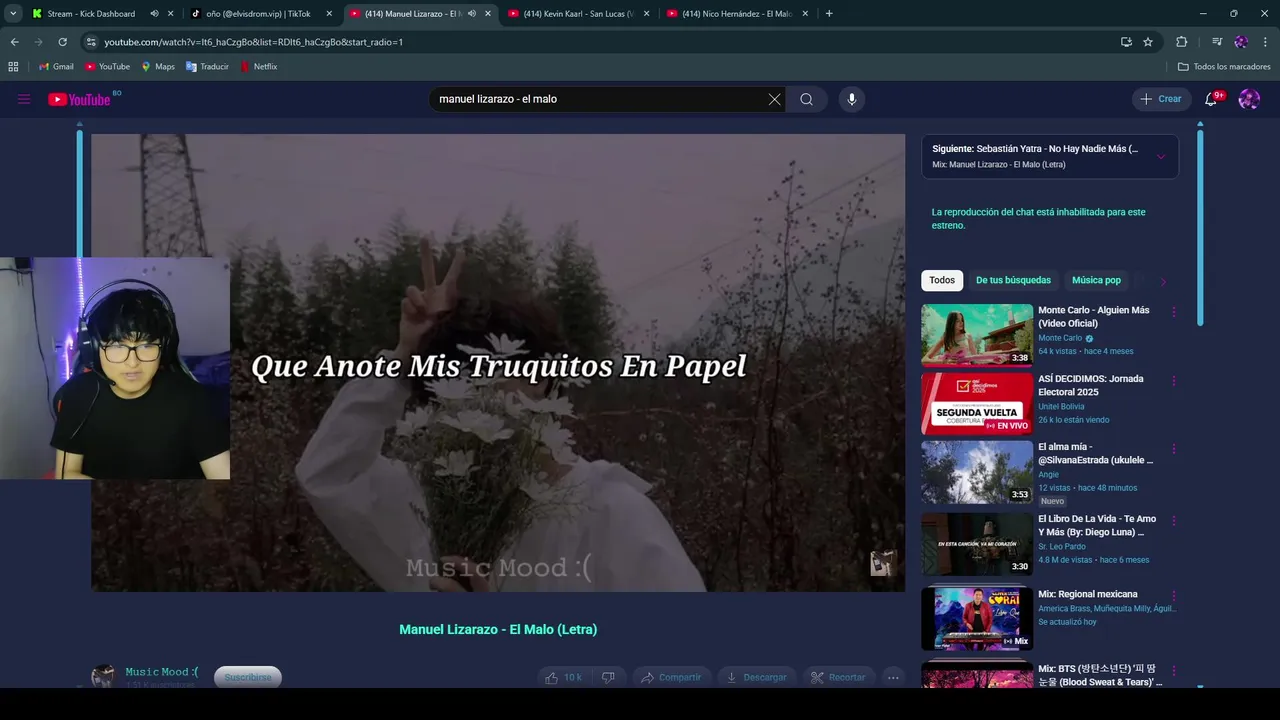Close the TikTok tab
The image size is (1280, 720).
tap(329, 14)
